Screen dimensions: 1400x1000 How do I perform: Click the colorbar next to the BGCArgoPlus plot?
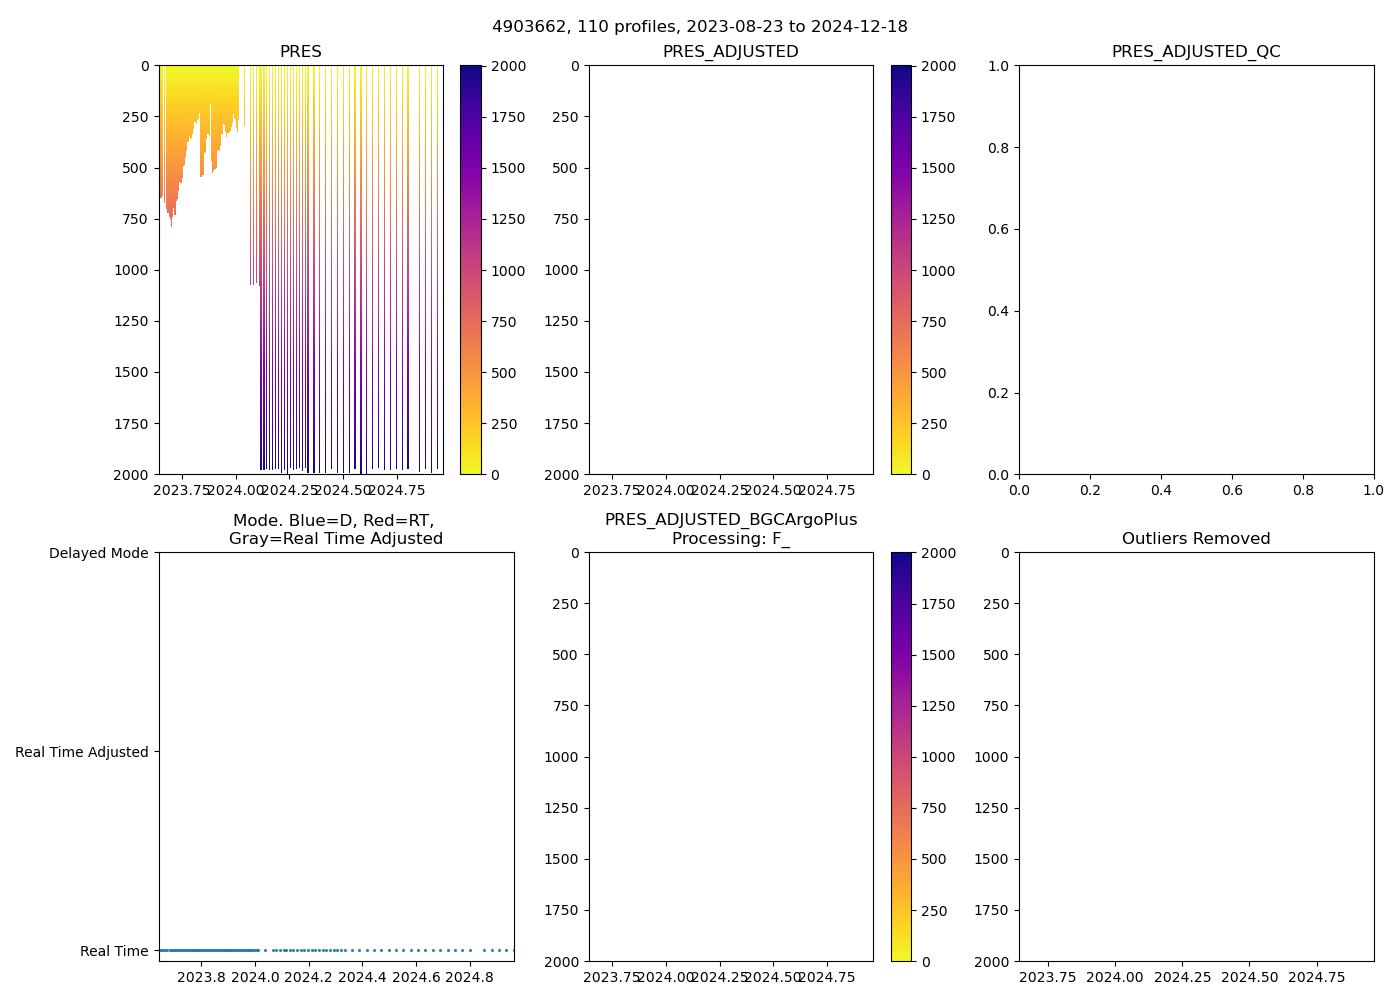(x=901, y=757)
